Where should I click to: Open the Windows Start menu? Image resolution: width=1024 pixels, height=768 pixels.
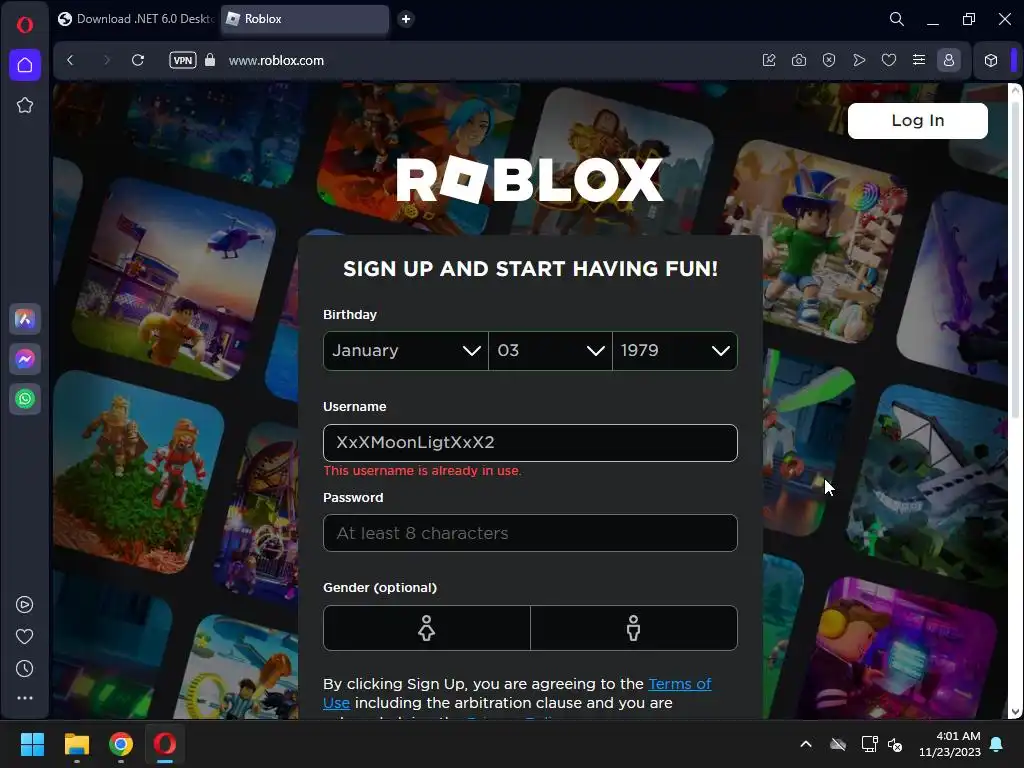32,744
